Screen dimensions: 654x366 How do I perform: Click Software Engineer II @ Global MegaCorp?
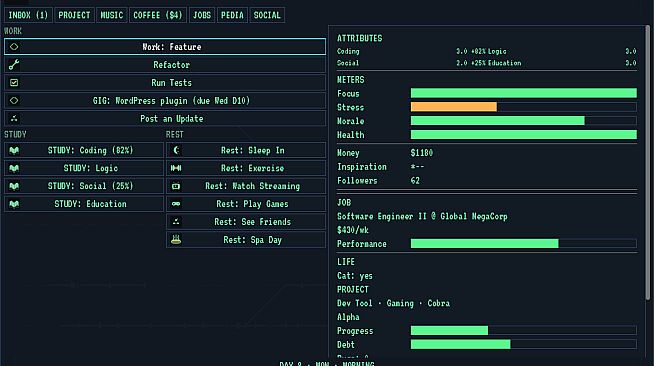tap(422, 216)
